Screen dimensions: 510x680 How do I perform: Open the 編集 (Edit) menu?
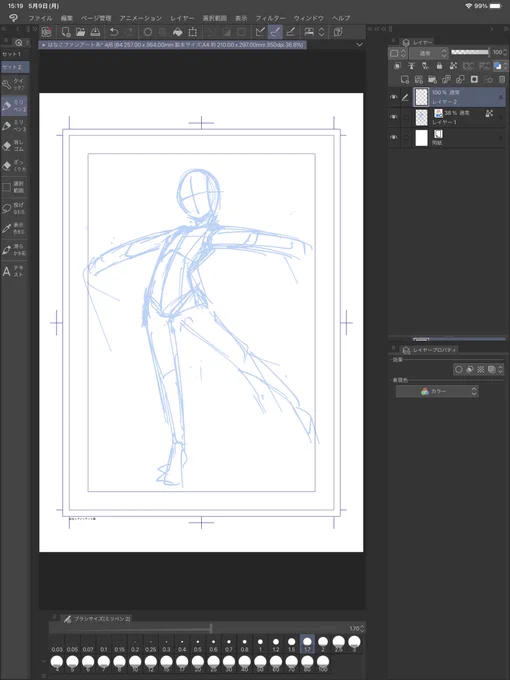click(67, 18)
